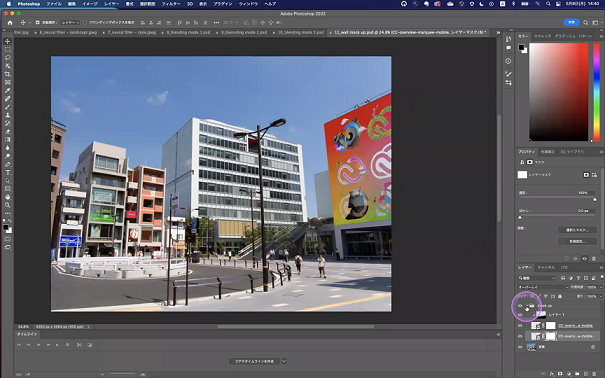Select the Zoom tool
This screenshot has width=605, height=378.
pos(8,205)
